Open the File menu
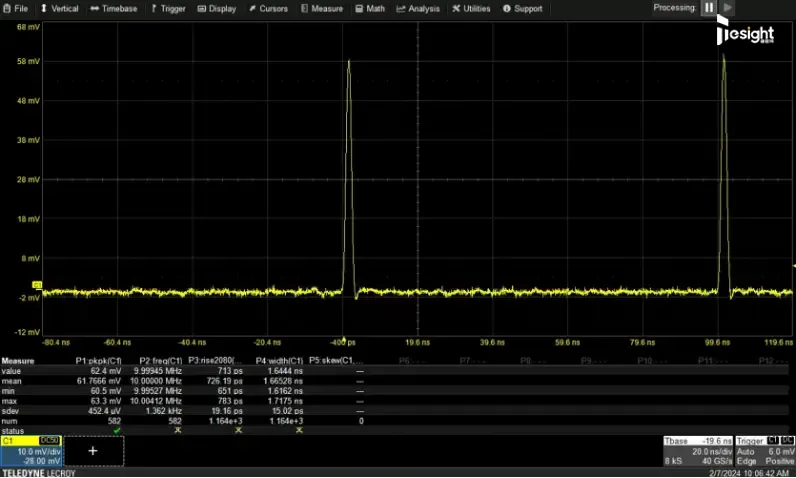 coord(15,9)
